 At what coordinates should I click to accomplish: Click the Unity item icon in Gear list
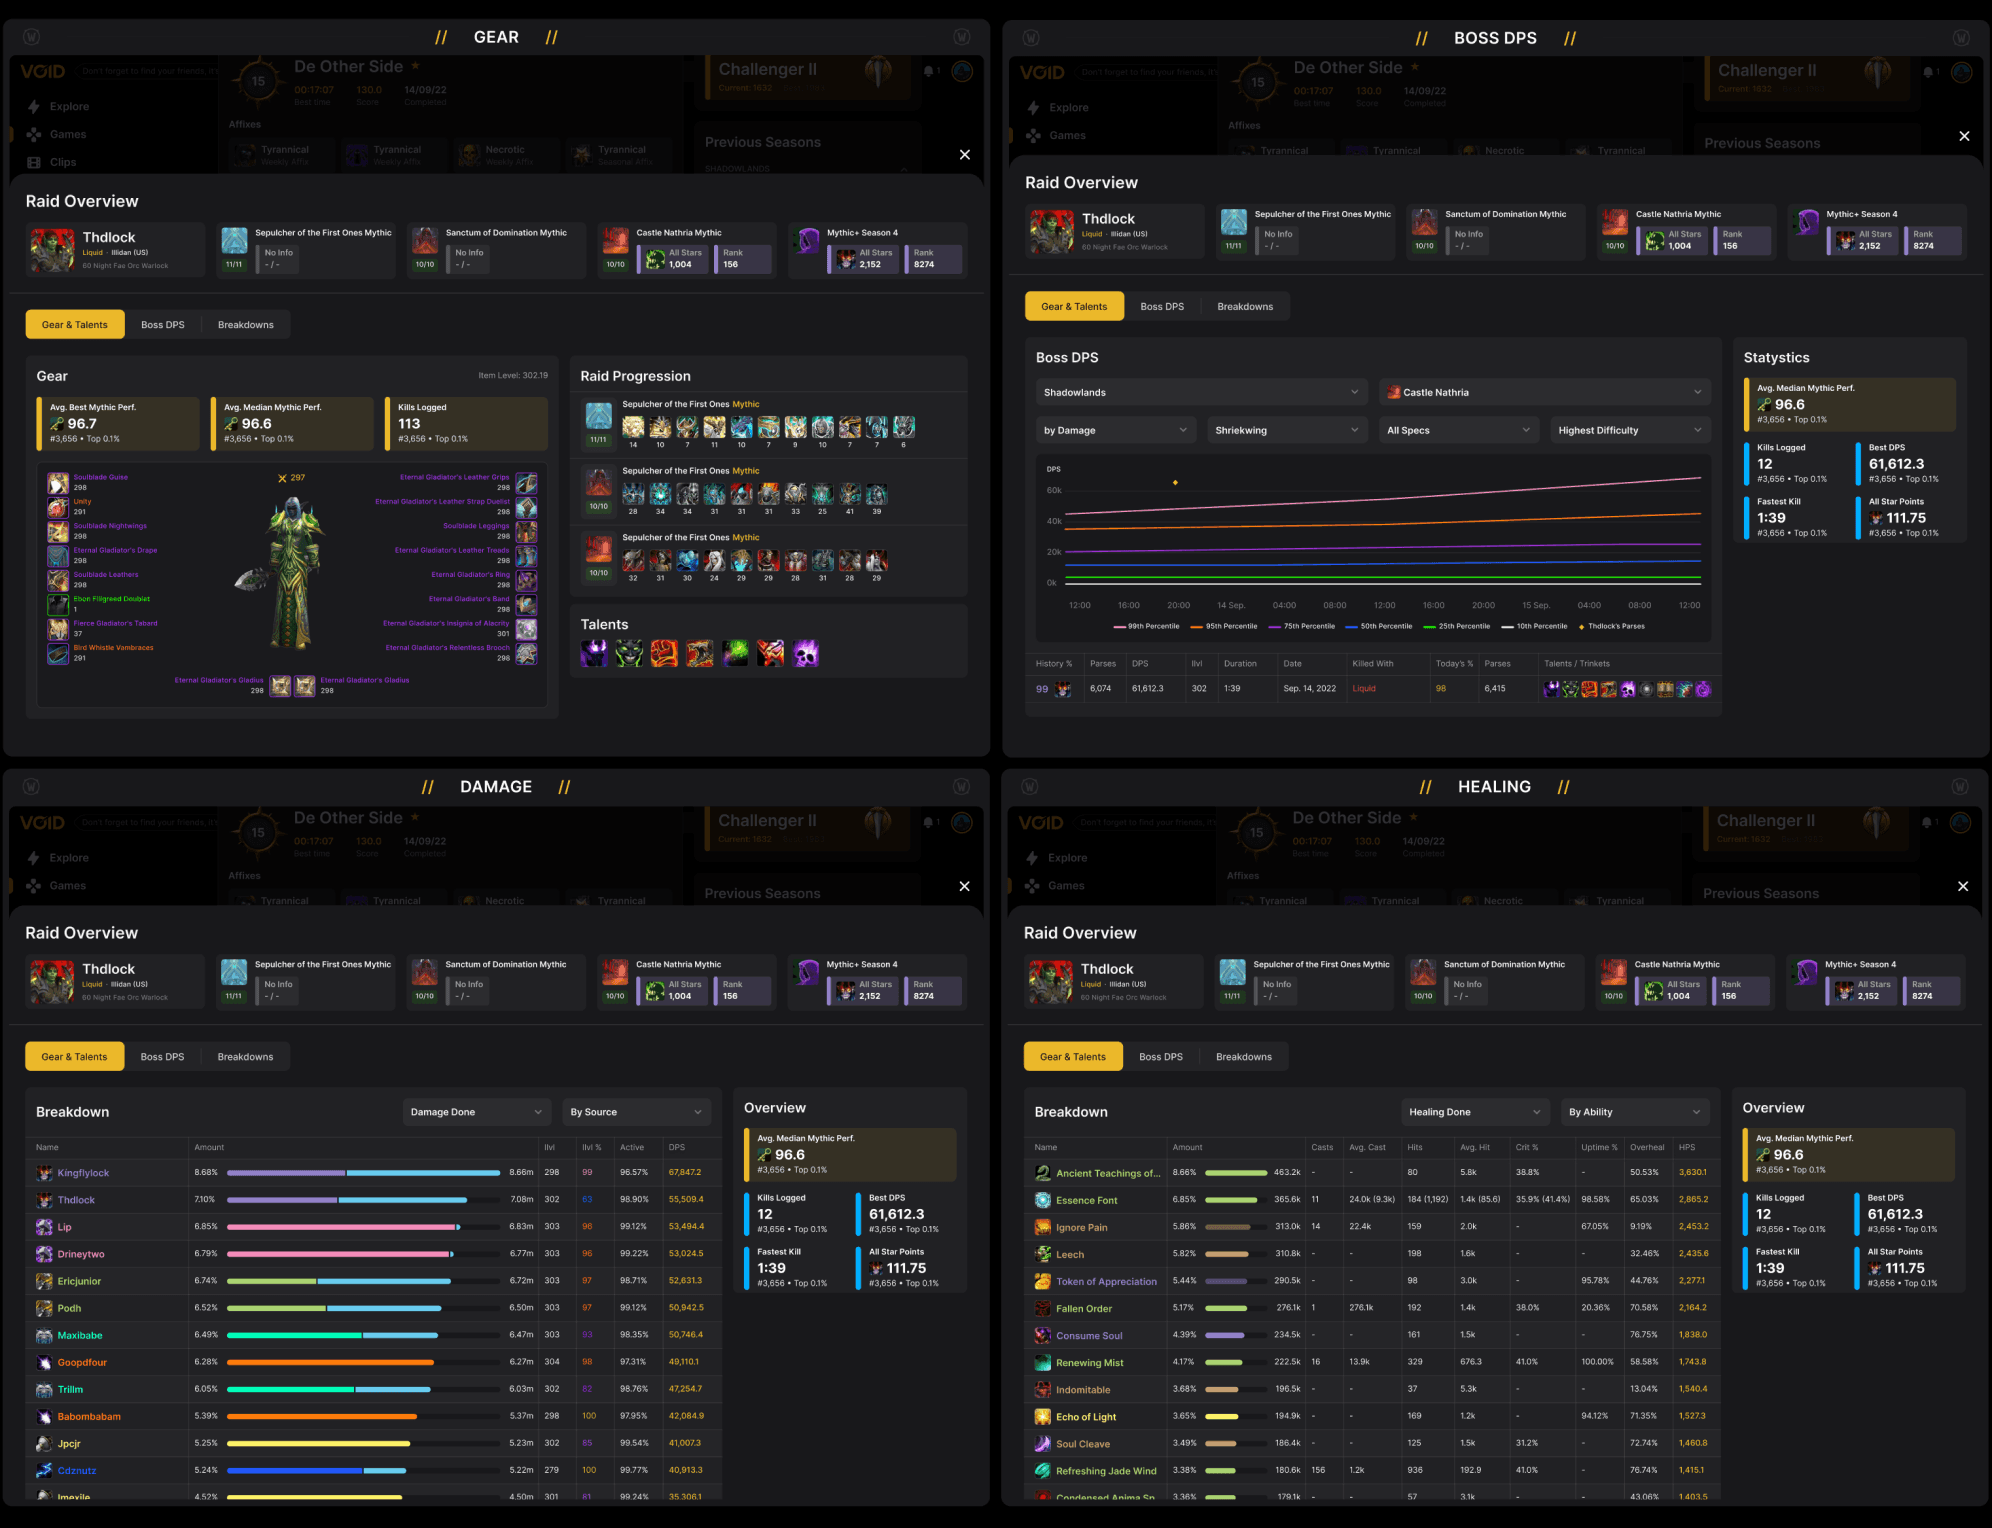click(58, 507)
